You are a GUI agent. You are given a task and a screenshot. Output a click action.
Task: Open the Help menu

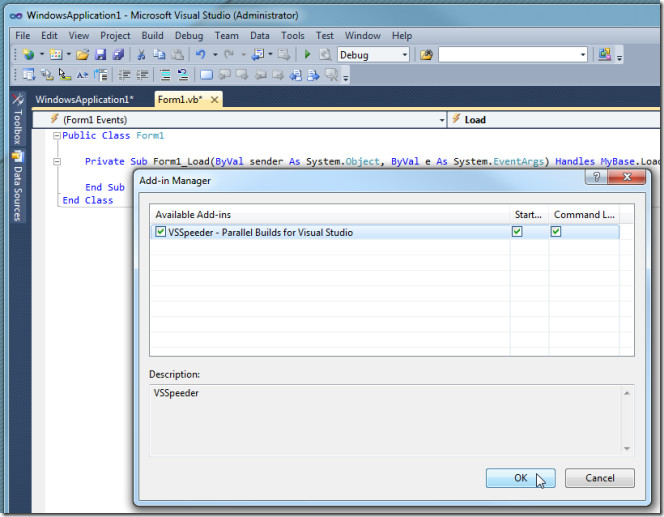tap(401, 36)
